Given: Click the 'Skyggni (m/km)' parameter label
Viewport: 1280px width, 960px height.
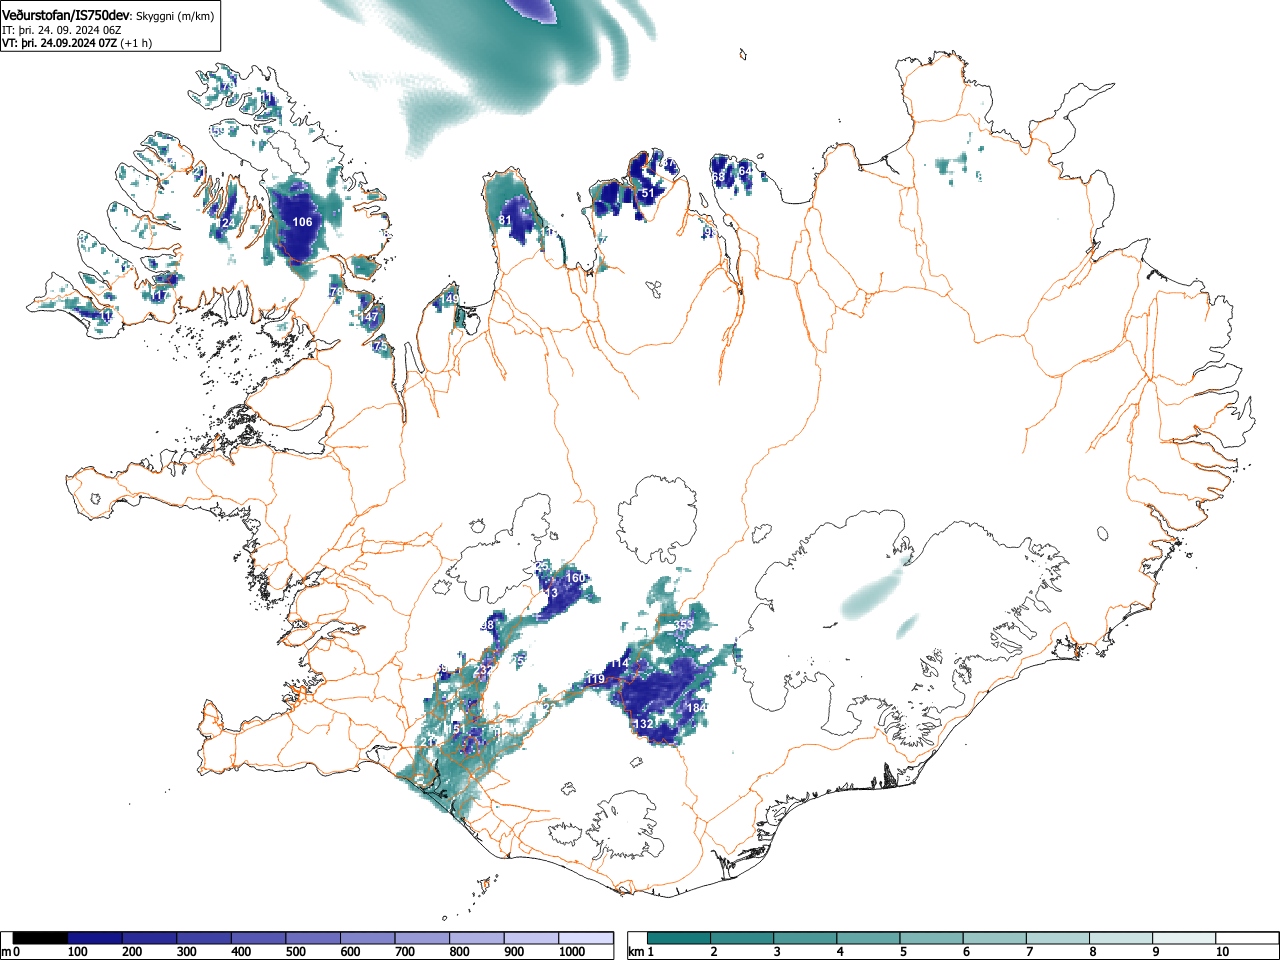Looking at the screenshot, I should pos(176,16).
